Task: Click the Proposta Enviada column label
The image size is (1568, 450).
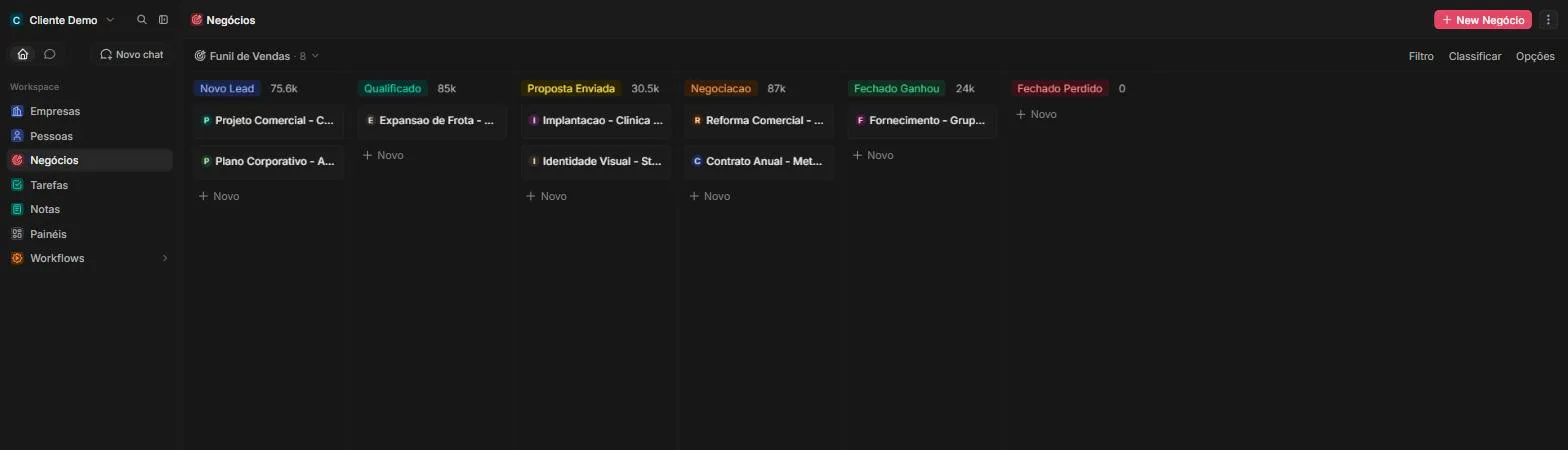Action: point(571,88)
